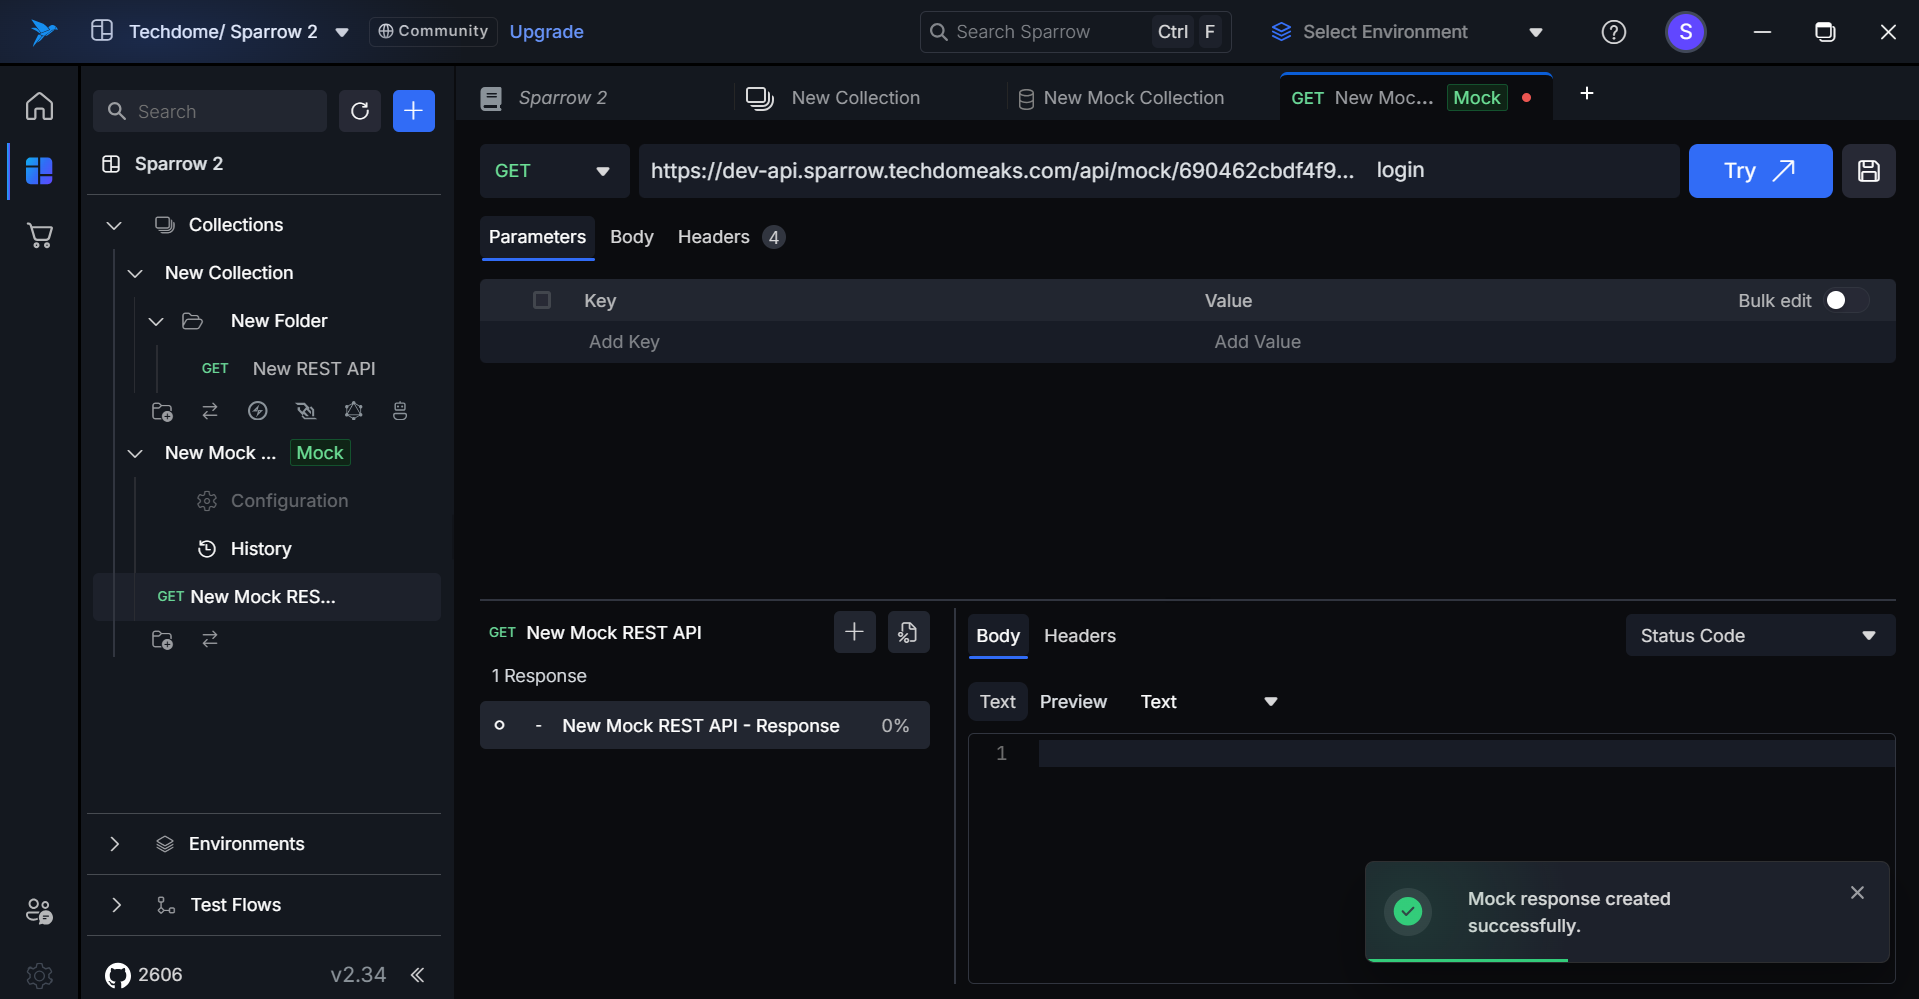Viewport: 1919px width, 999px height.
Task: Switch to the Headers request tab
Action: [x=713, y=237]
